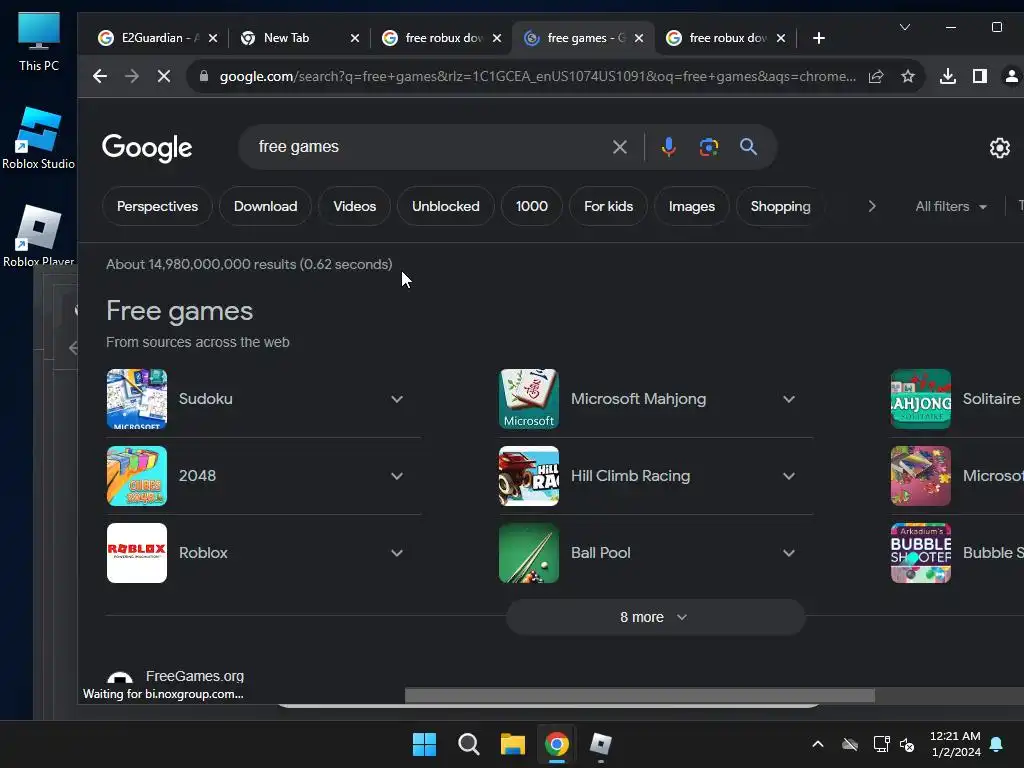Expand the 2048 game entry
Viewport: 1024px width, 768px height.
pos(396,476)
